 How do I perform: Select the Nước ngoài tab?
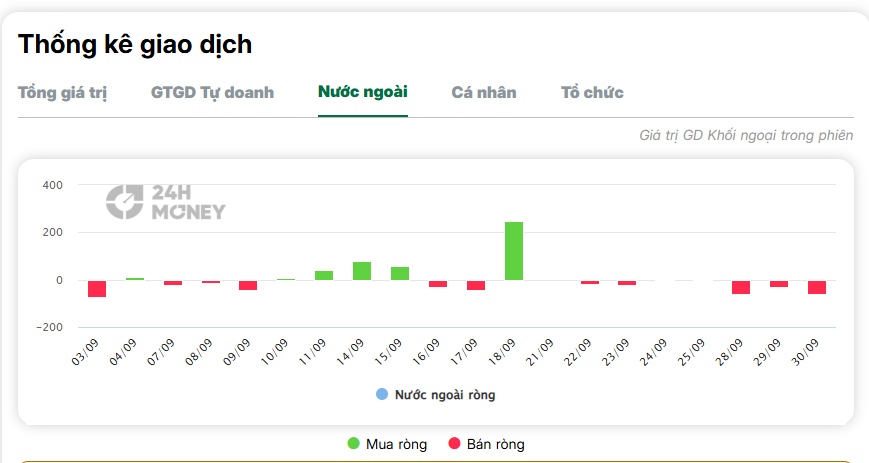(x=363, y=92)
